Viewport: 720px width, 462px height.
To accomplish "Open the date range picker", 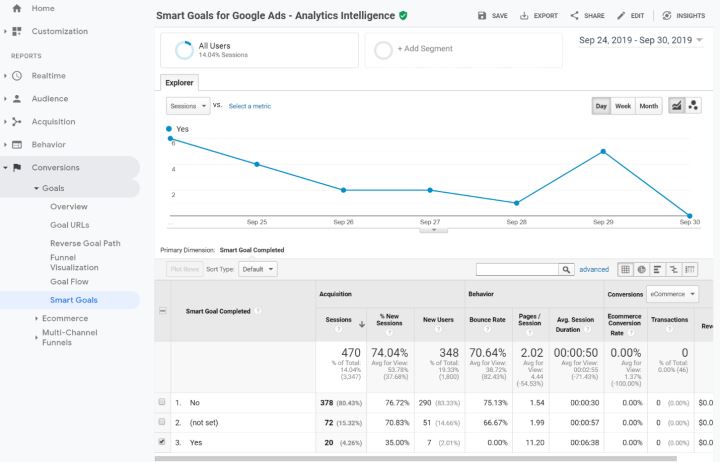I will (641, 40).
